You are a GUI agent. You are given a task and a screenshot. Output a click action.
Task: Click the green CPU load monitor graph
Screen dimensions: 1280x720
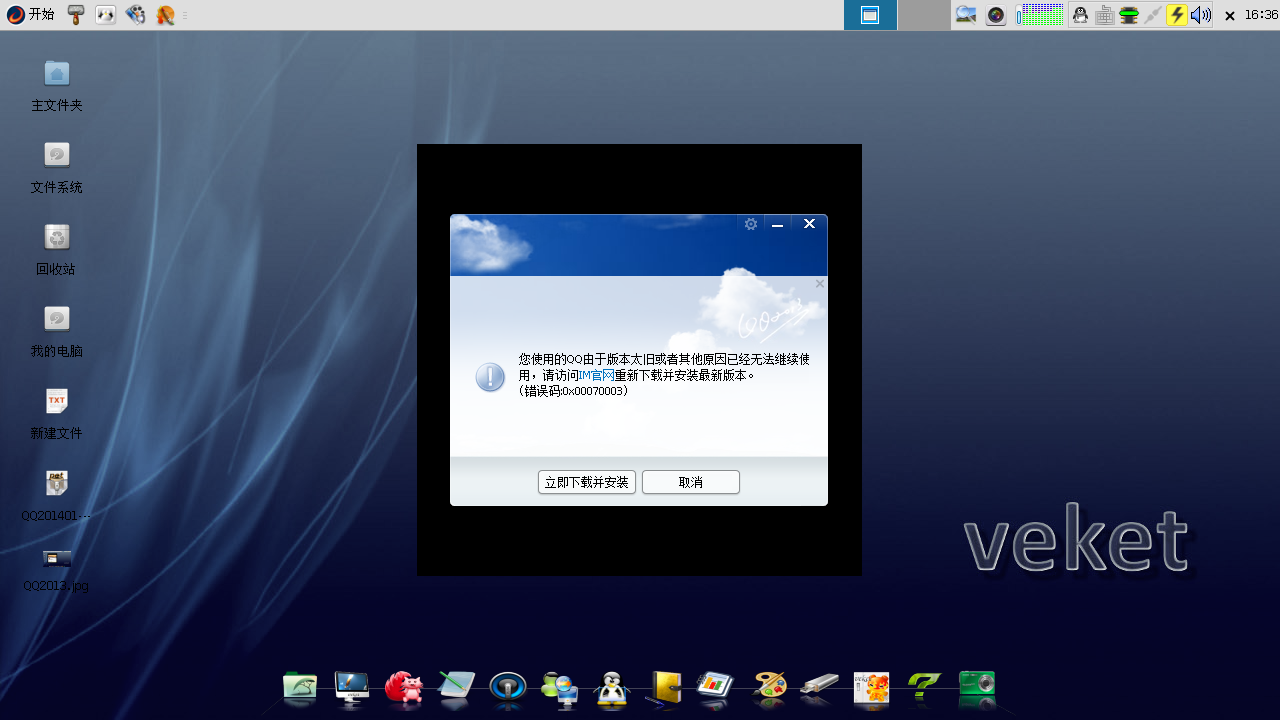[x=1040, y=15]
